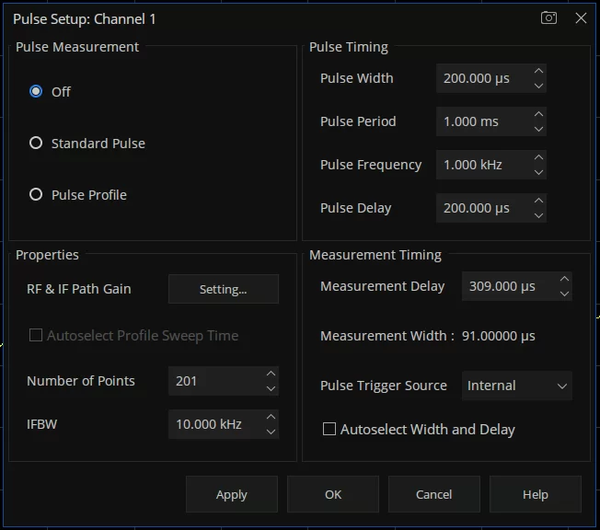Viewport: 600px width, 530px height.
Task: Choose Pulse Profile radio button
Action: pos(37,195)
